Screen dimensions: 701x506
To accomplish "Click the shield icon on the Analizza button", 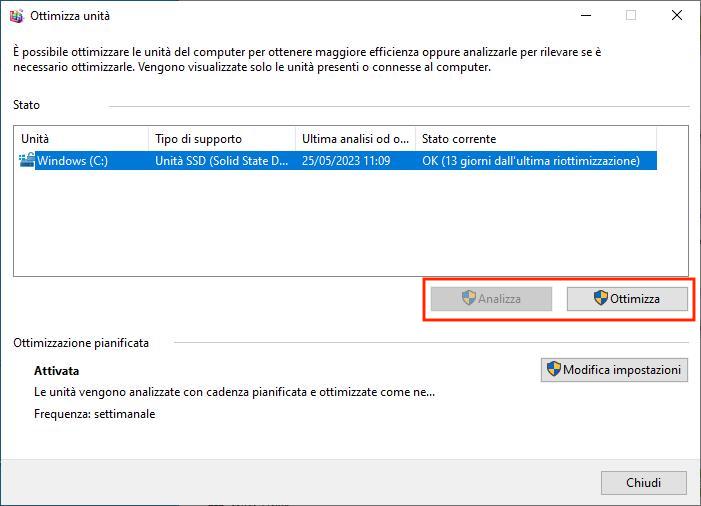I will [x=468, y=298].
